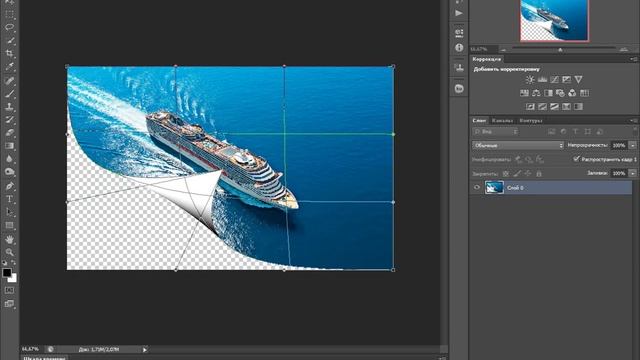Select the Blur tool
Screen dimensions: 640x360
9,159
